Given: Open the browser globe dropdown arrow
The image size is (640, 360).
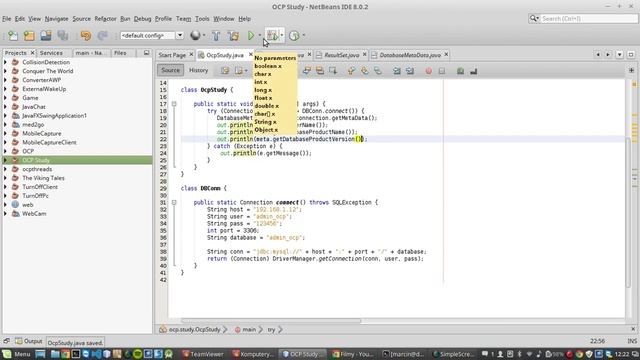Looking at the screenshot, I should coord(204,36).
